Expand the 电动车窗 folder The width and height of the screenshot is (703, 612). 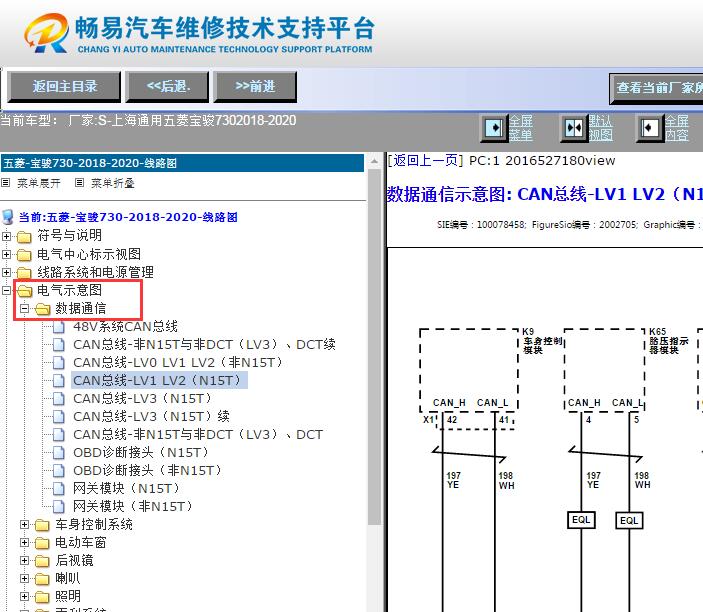click(x=25, y=543)
